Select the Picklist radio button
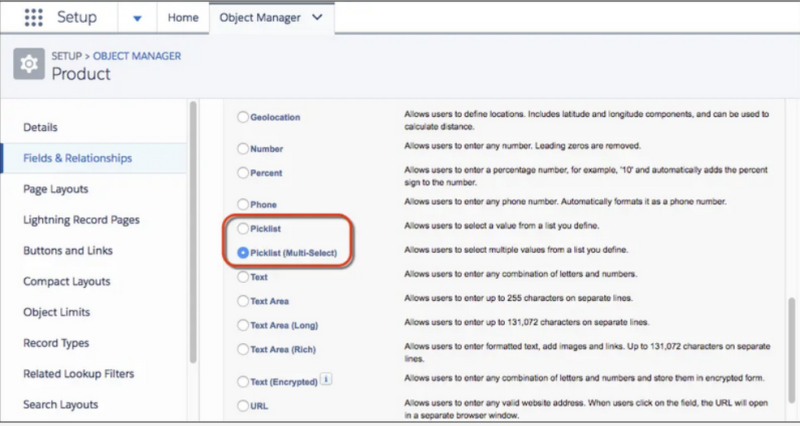The width and height of the screenshot is (800, 426). click(x=244, y=228)
